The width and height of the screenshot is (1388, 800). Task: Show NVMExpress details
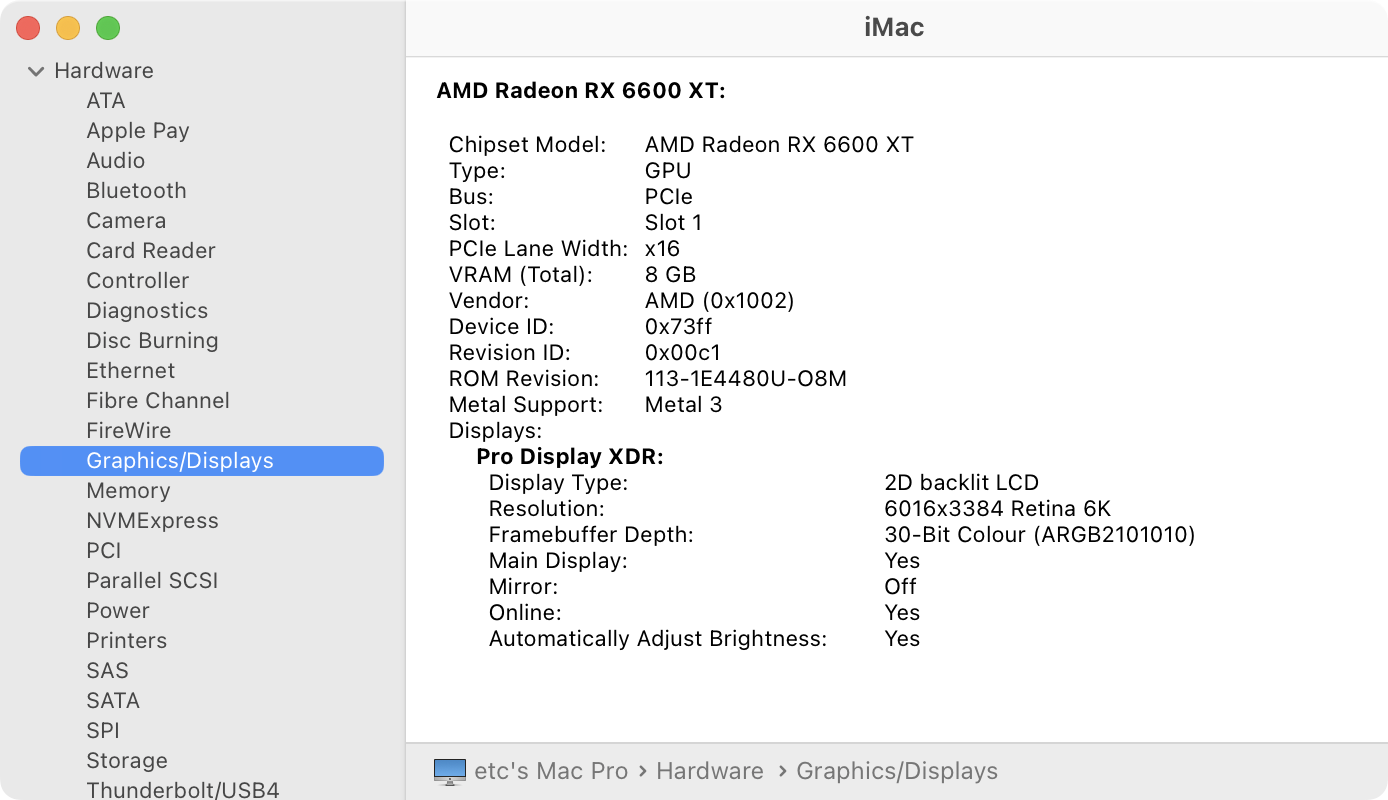click(x=152, y=521)
